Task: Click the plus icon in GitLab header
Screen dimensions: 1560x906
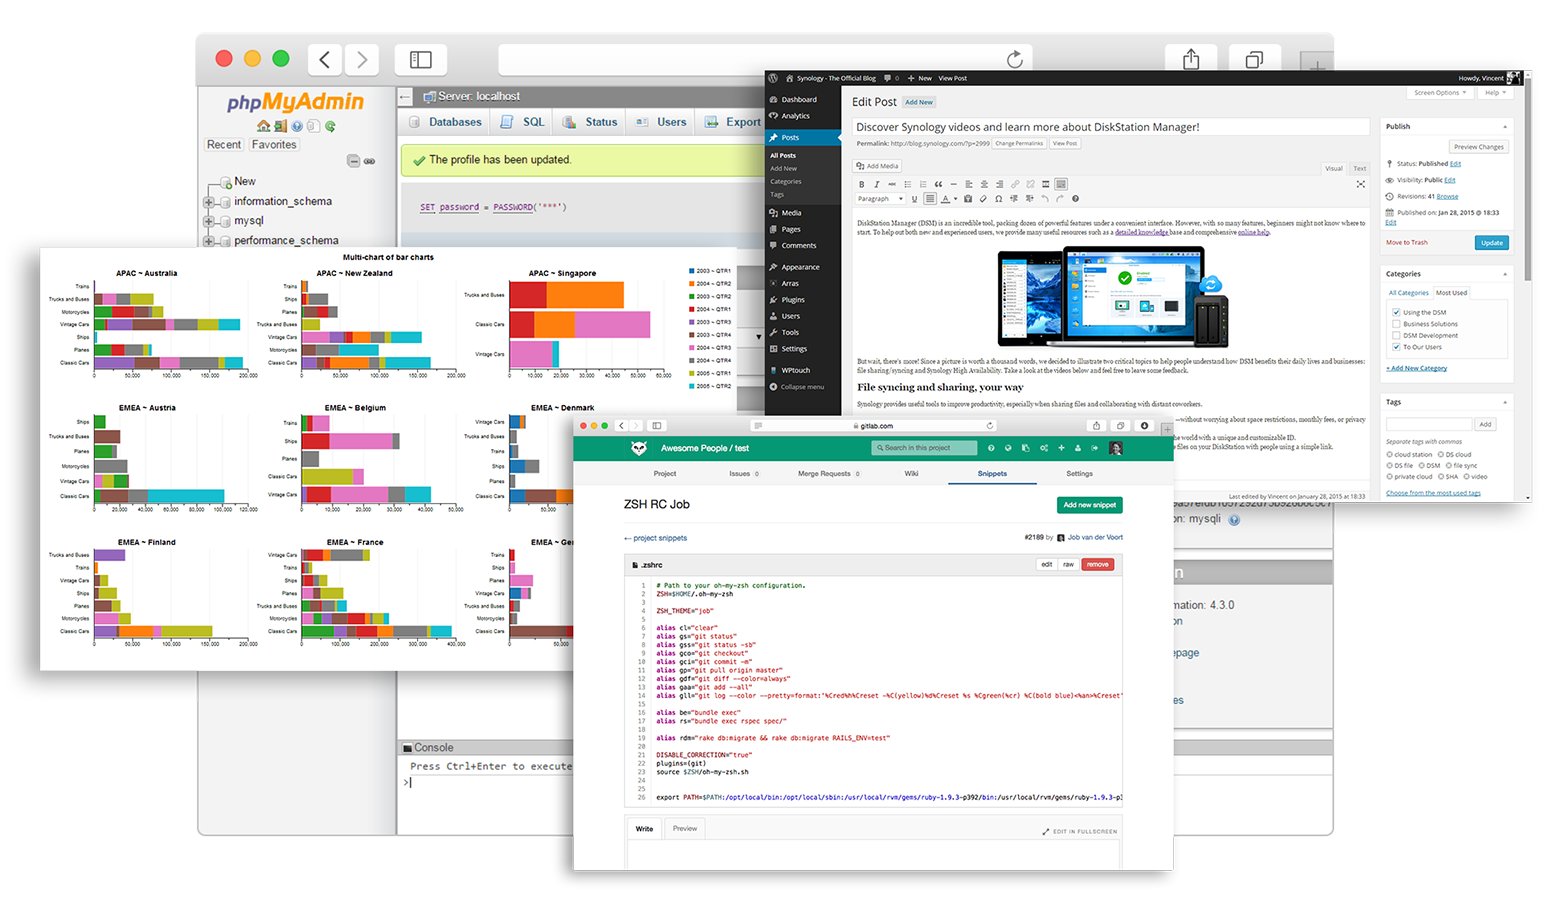Action: point(1061,448)
